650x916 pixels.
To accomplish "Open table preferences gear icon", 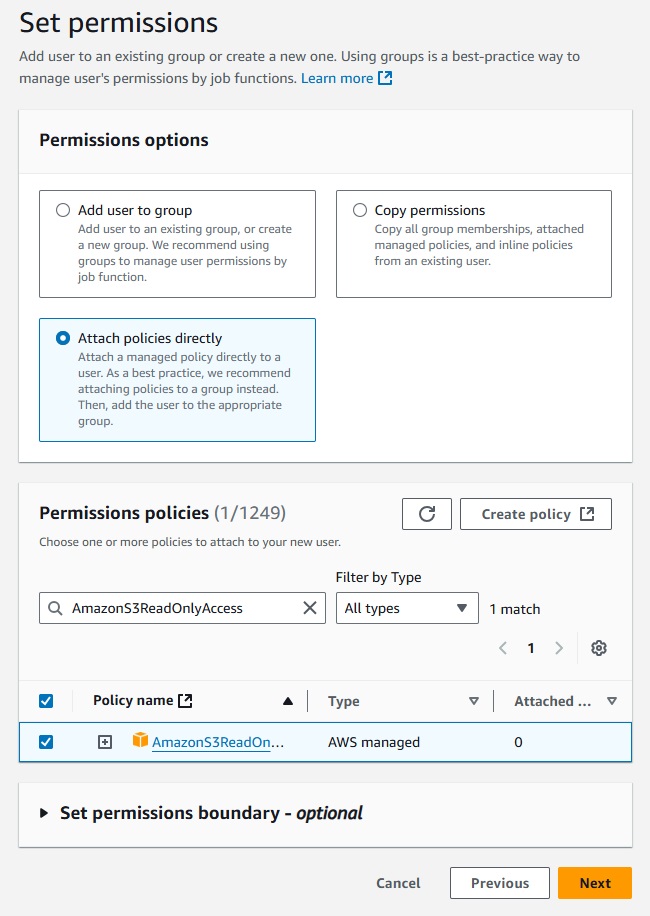I will click(599, 648).
